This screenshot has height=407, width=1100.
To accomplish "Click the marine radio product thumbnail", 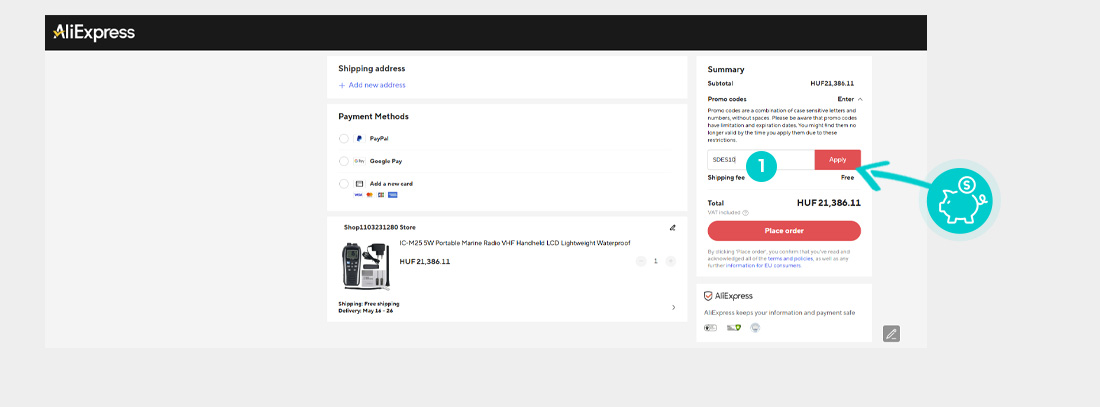I will [x=366, y=266].
